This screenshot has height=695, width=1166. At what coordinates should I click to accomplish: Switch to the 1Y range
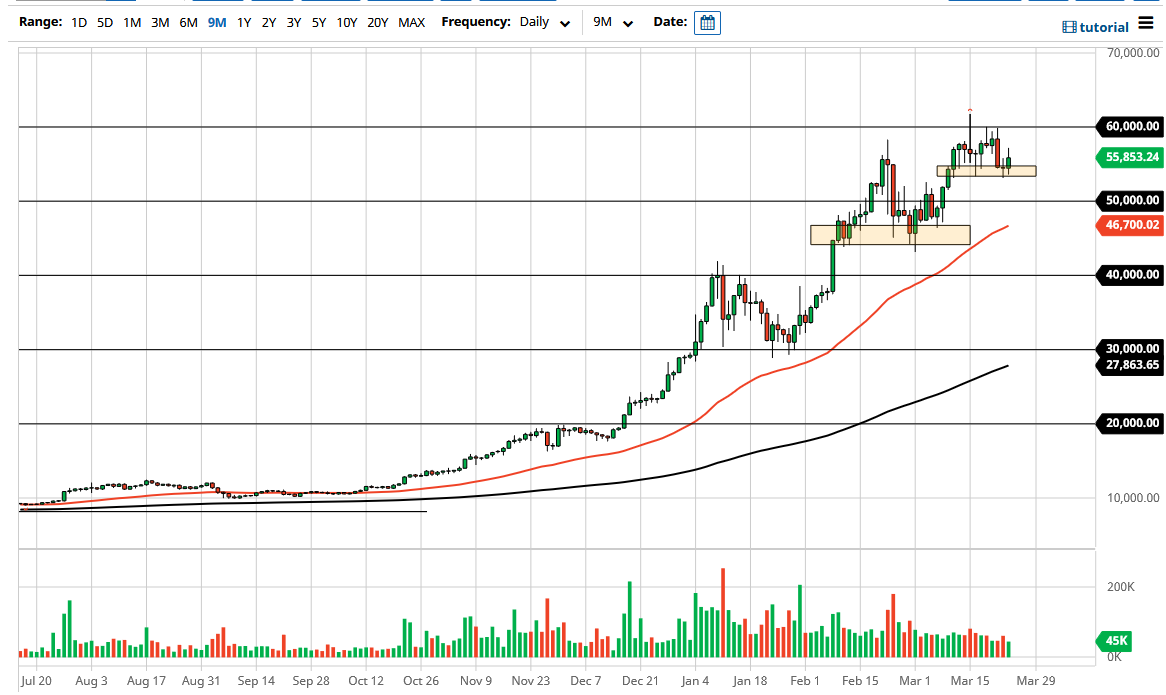[243, 22]
